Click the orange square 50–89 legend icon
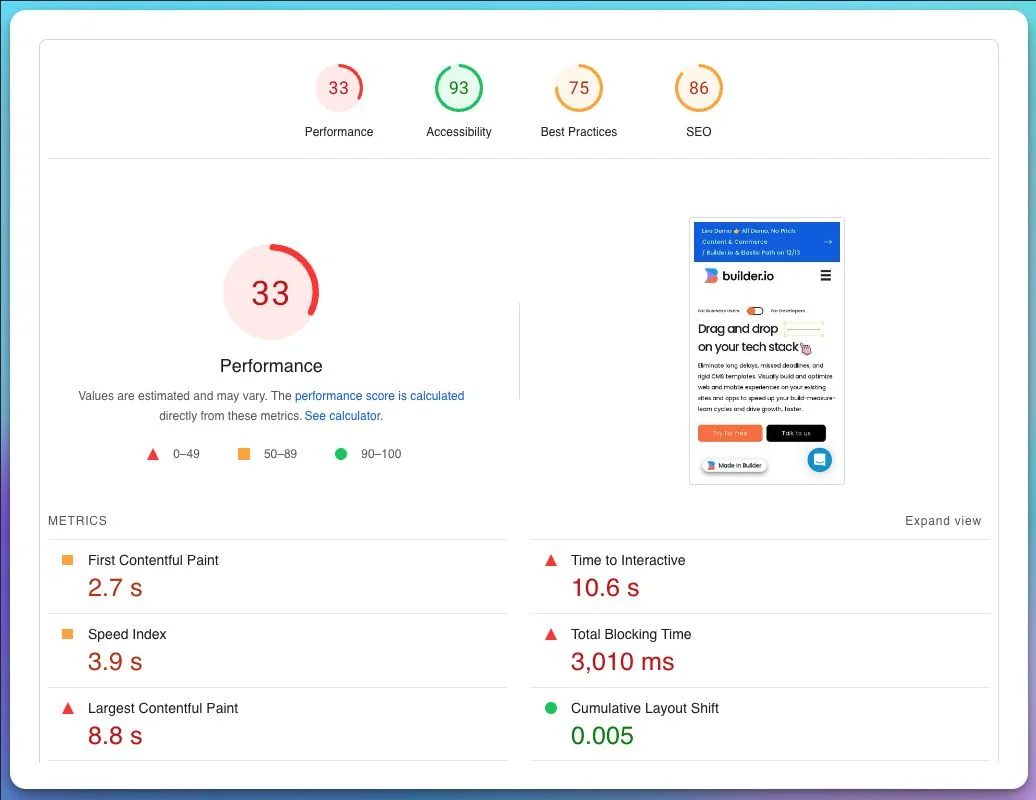The width and height of the screenshot is (1036, 800). click(x=244, y=454)
